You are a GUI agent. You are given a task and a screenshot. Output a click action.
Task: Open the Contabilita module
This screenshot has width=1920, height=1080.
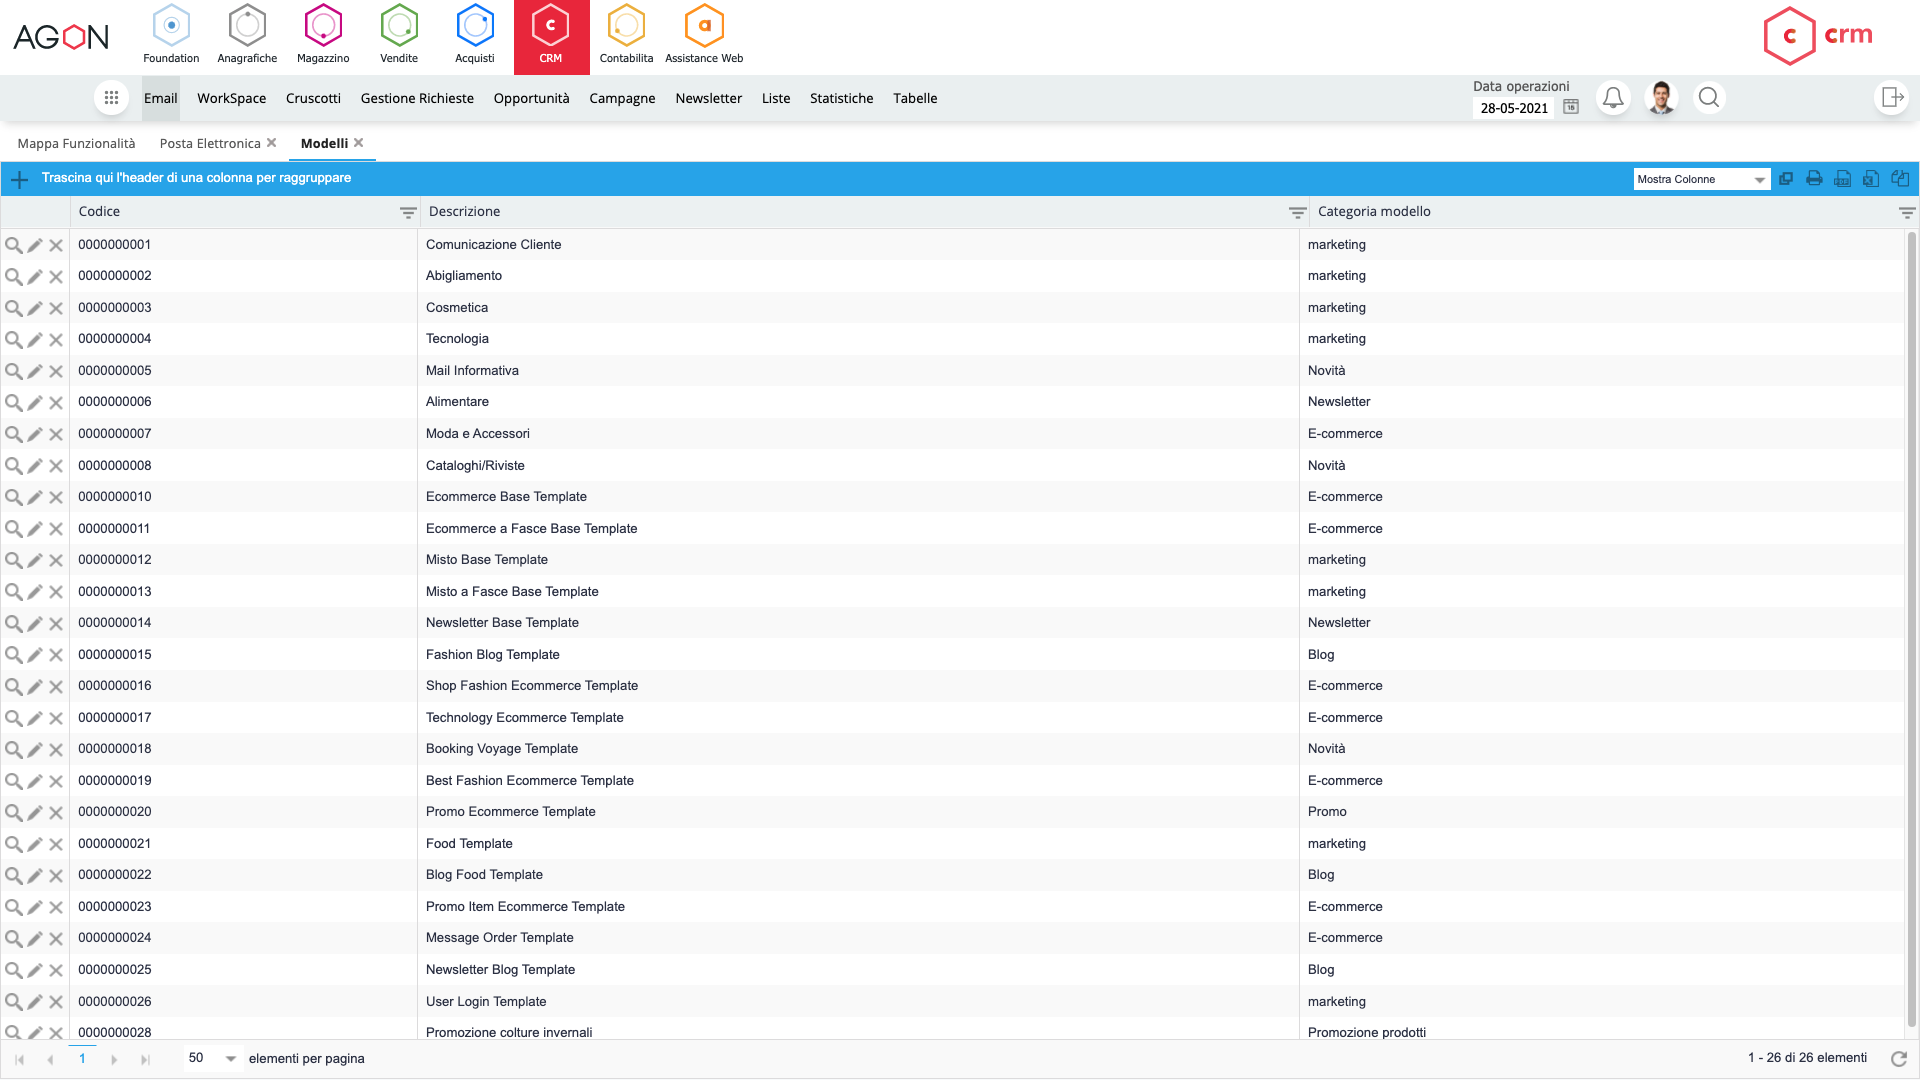coord(626,36)
